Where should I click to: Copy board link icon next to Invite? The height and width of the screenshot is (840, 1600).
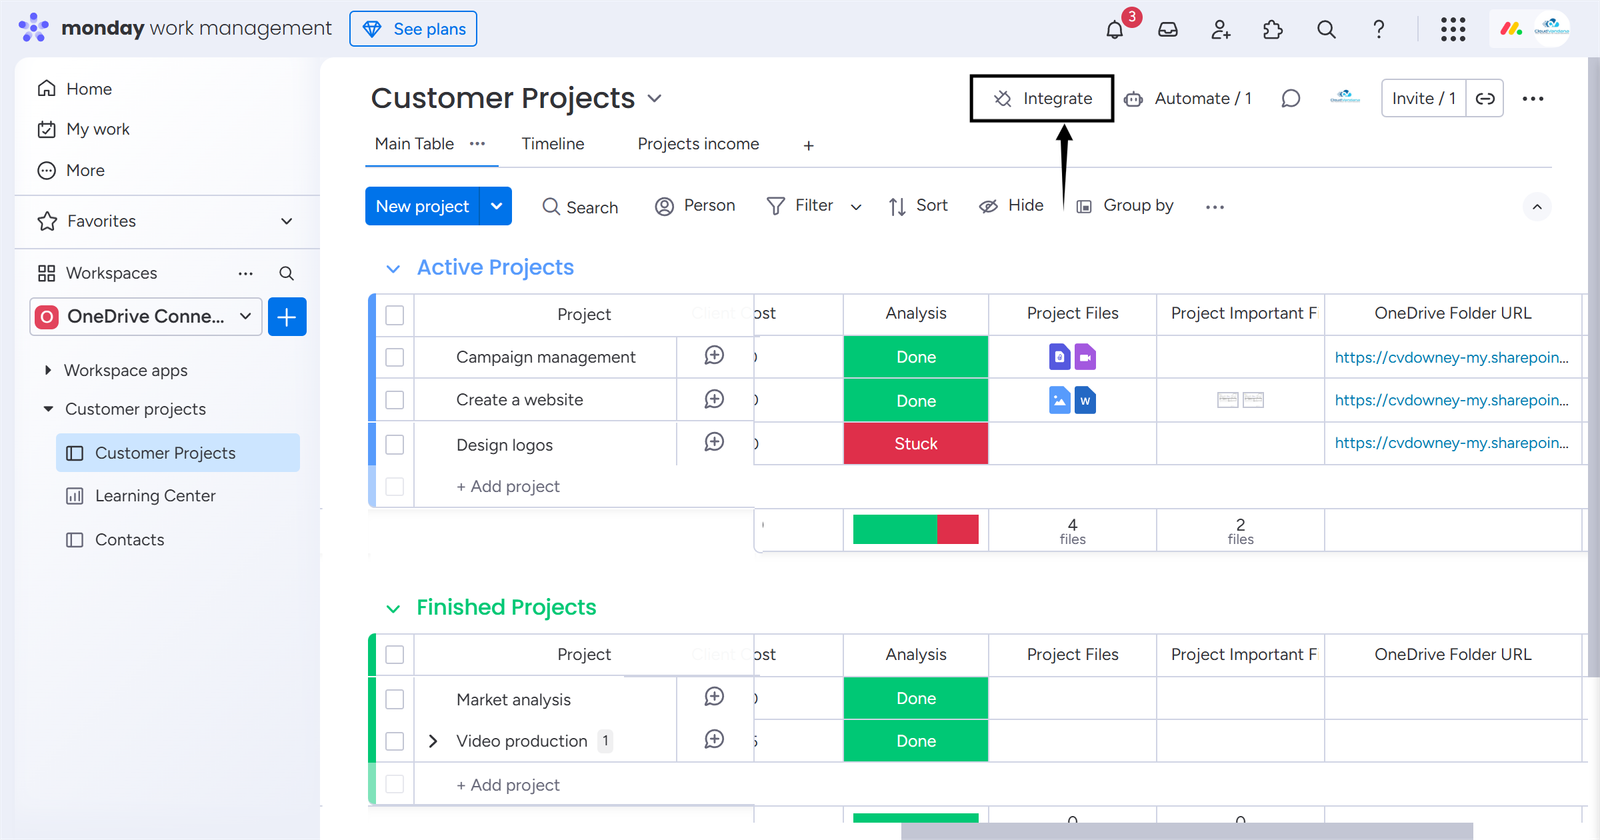pos(1485,98)
